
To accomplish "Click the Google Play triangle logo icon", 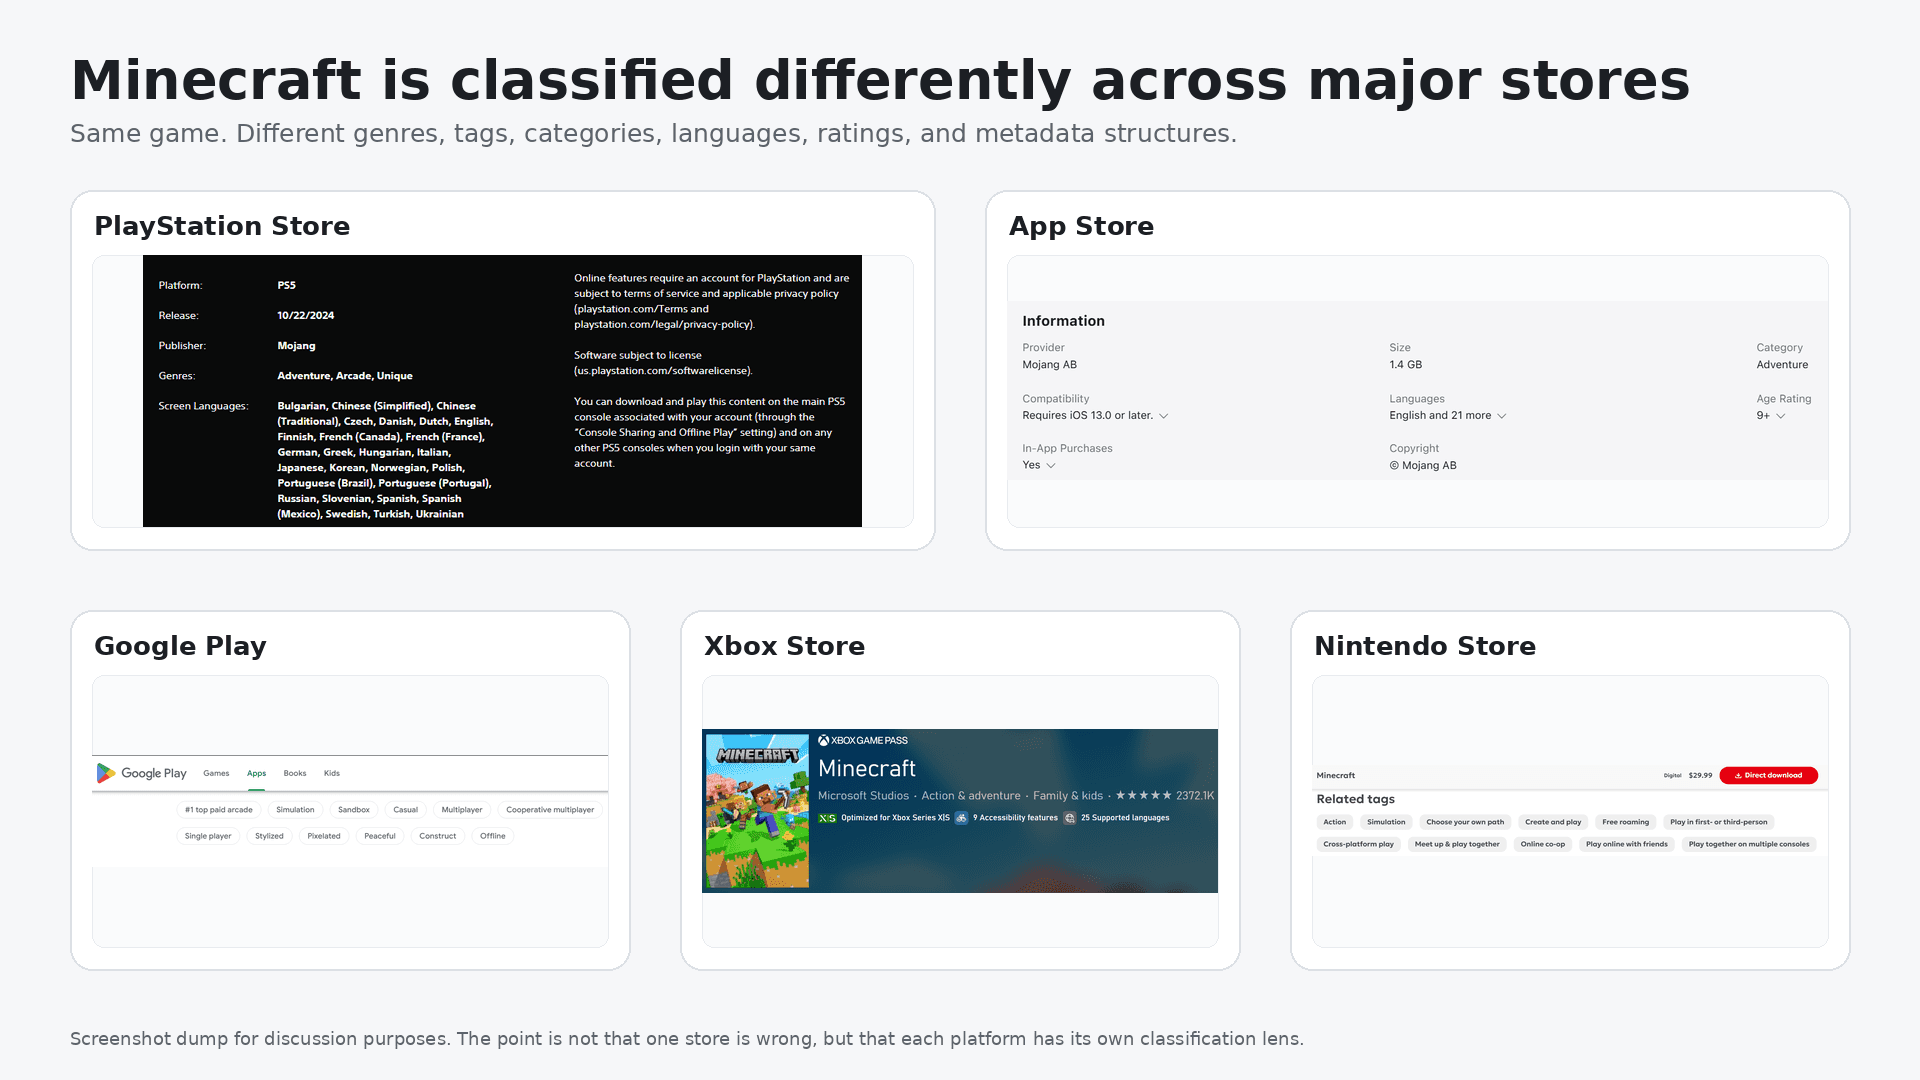I will tap(105, 773).
